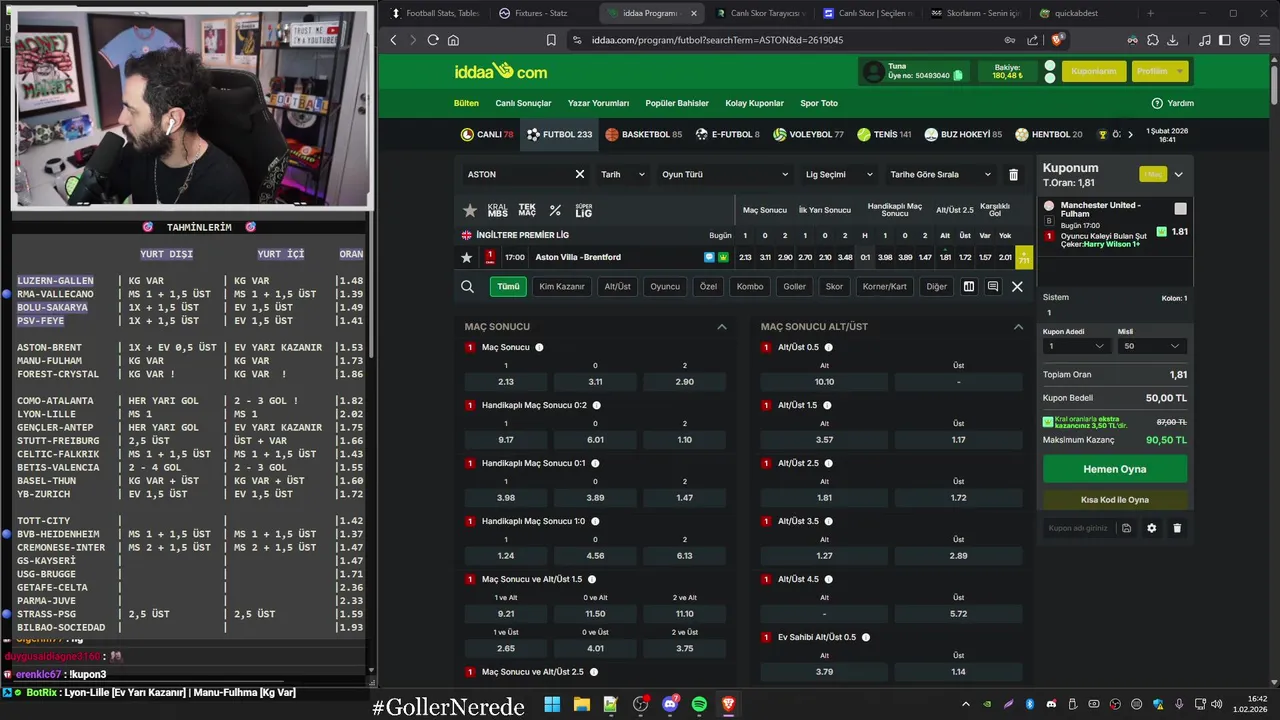Viewport: 1280px width, 720px height.
Task: Favorite the Aston Villa - Brentford match star
Action: 466,257
